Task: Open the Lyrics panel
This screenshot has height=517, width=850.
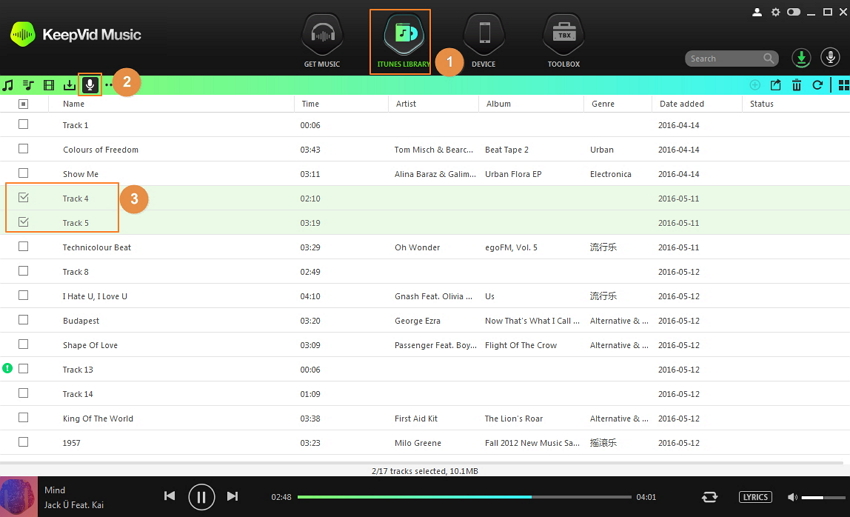Action: tap(755, 497)
